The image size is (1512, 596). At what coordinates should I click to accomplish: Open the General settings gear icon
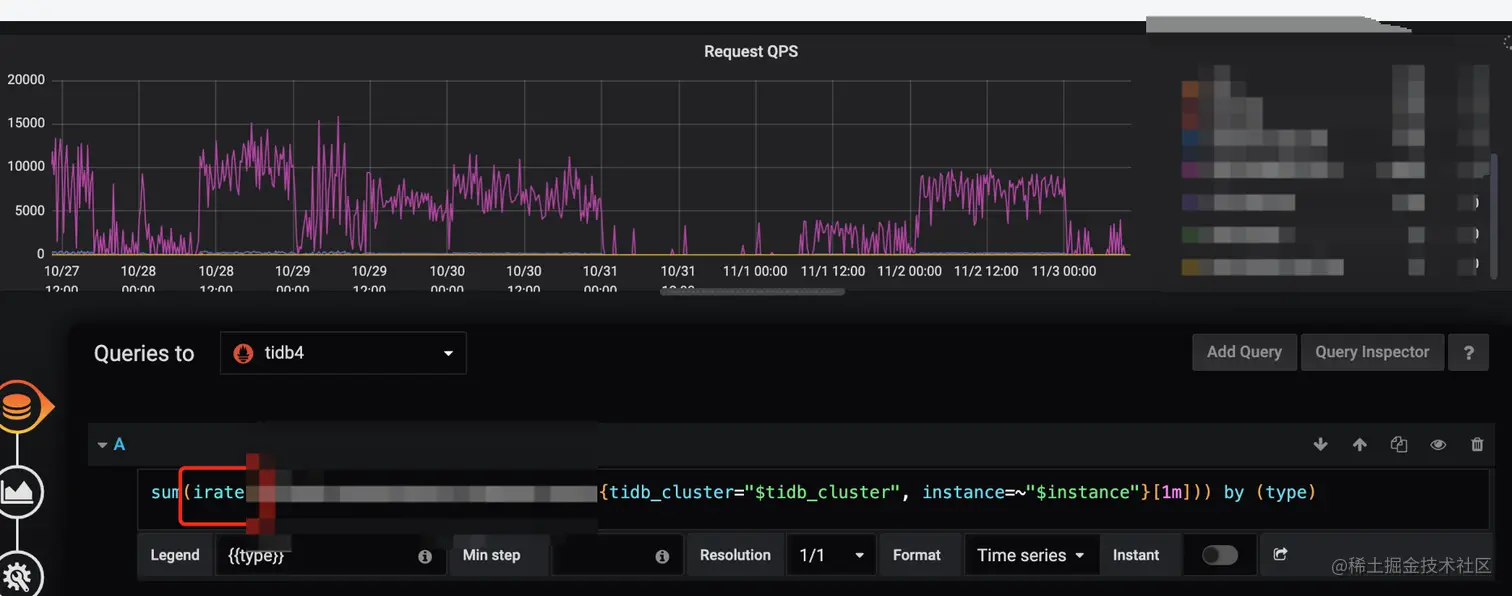(17, 576)
